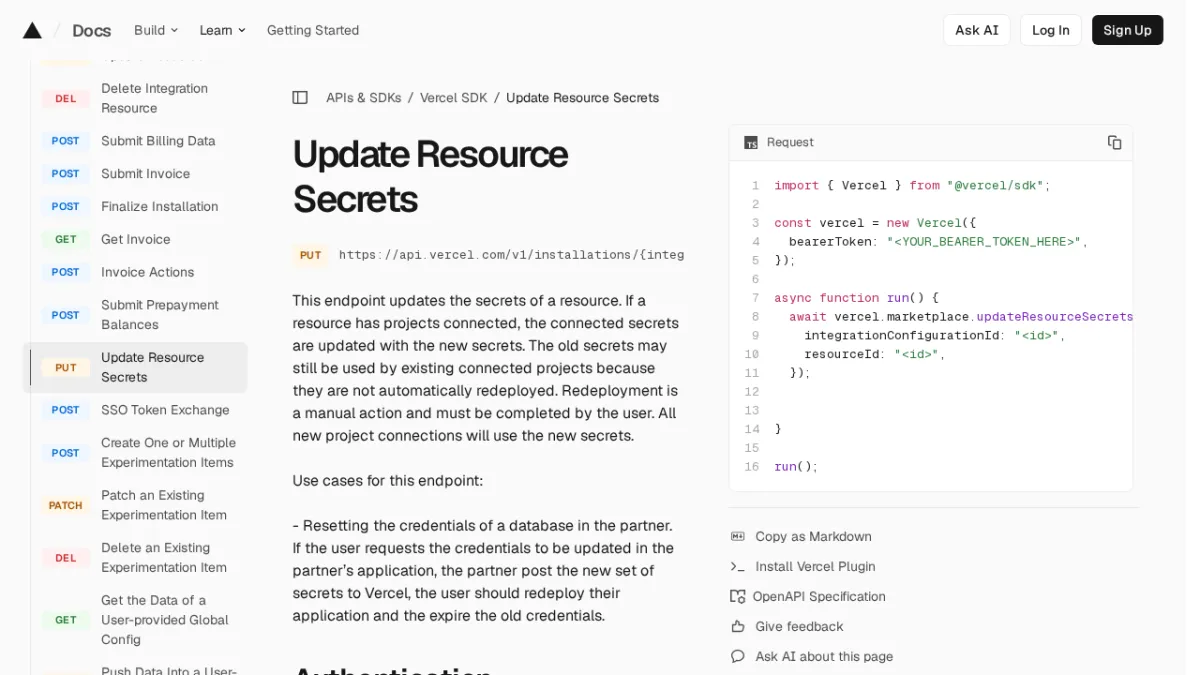Screen dimensions: 1200x675
Task: Open Submit Billing Data in sidebar
Action: tap(158, 141)
